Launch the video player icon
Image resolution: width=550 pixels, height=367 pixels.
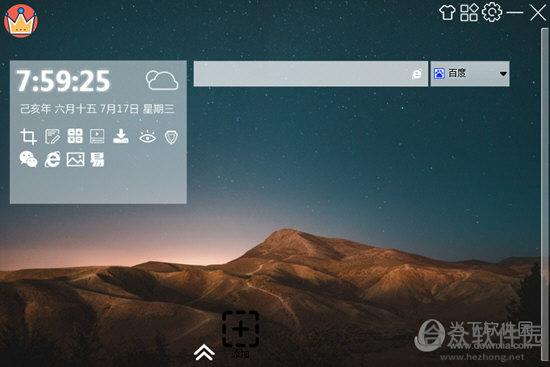coord(97,136)
